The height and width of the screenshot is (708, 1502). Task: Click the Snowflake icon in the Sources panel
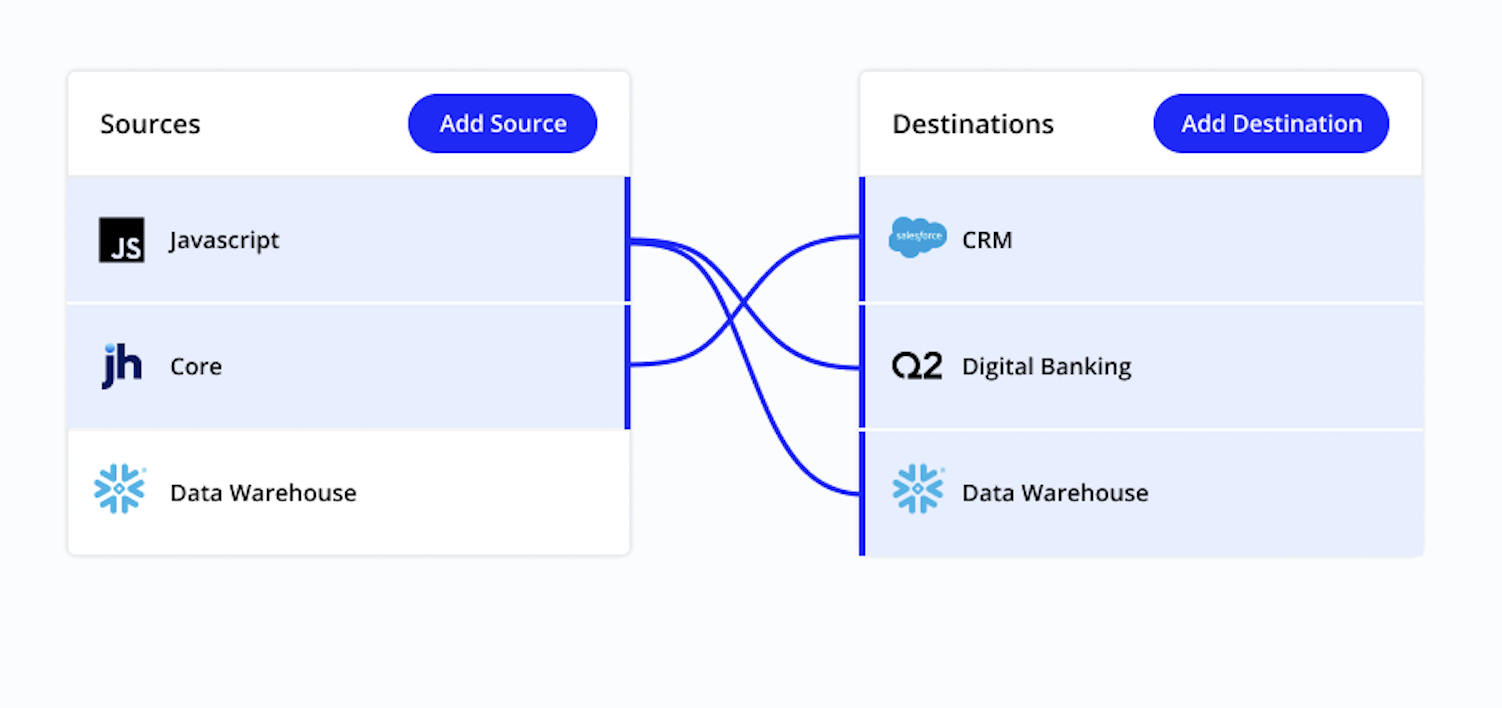tap(119, 490)
